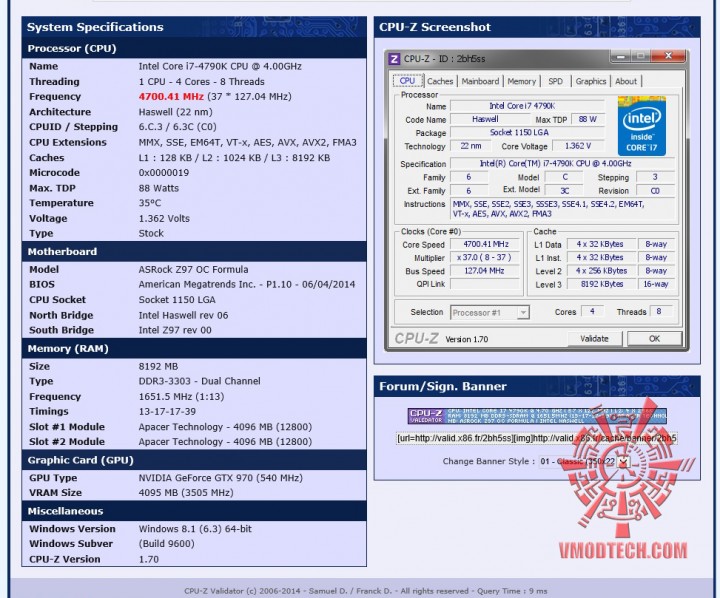Viewport: 720px width, 598px height.
Task: Click the Intel Inside Core i7 logo
Action: [x=641, y=126]
